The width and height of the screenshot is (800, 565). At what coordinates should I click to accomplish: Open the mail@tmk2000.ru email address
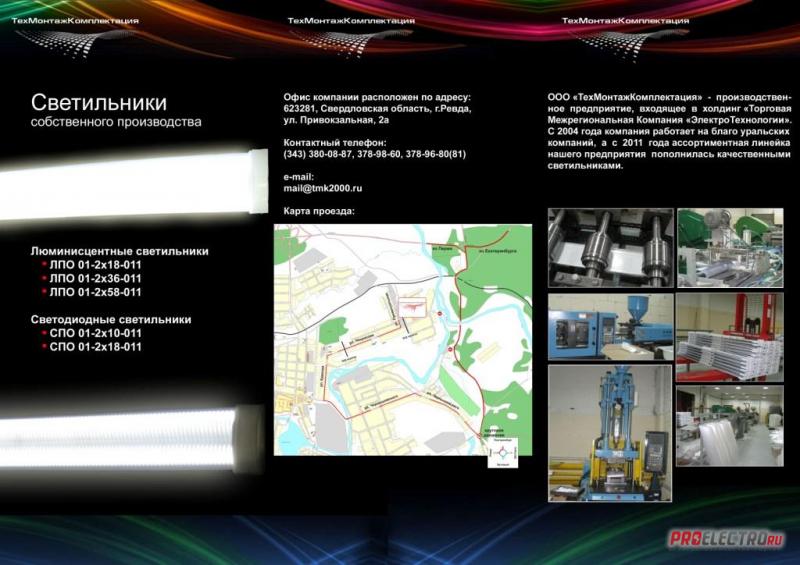pyautogui.click(x=323, y=188)
